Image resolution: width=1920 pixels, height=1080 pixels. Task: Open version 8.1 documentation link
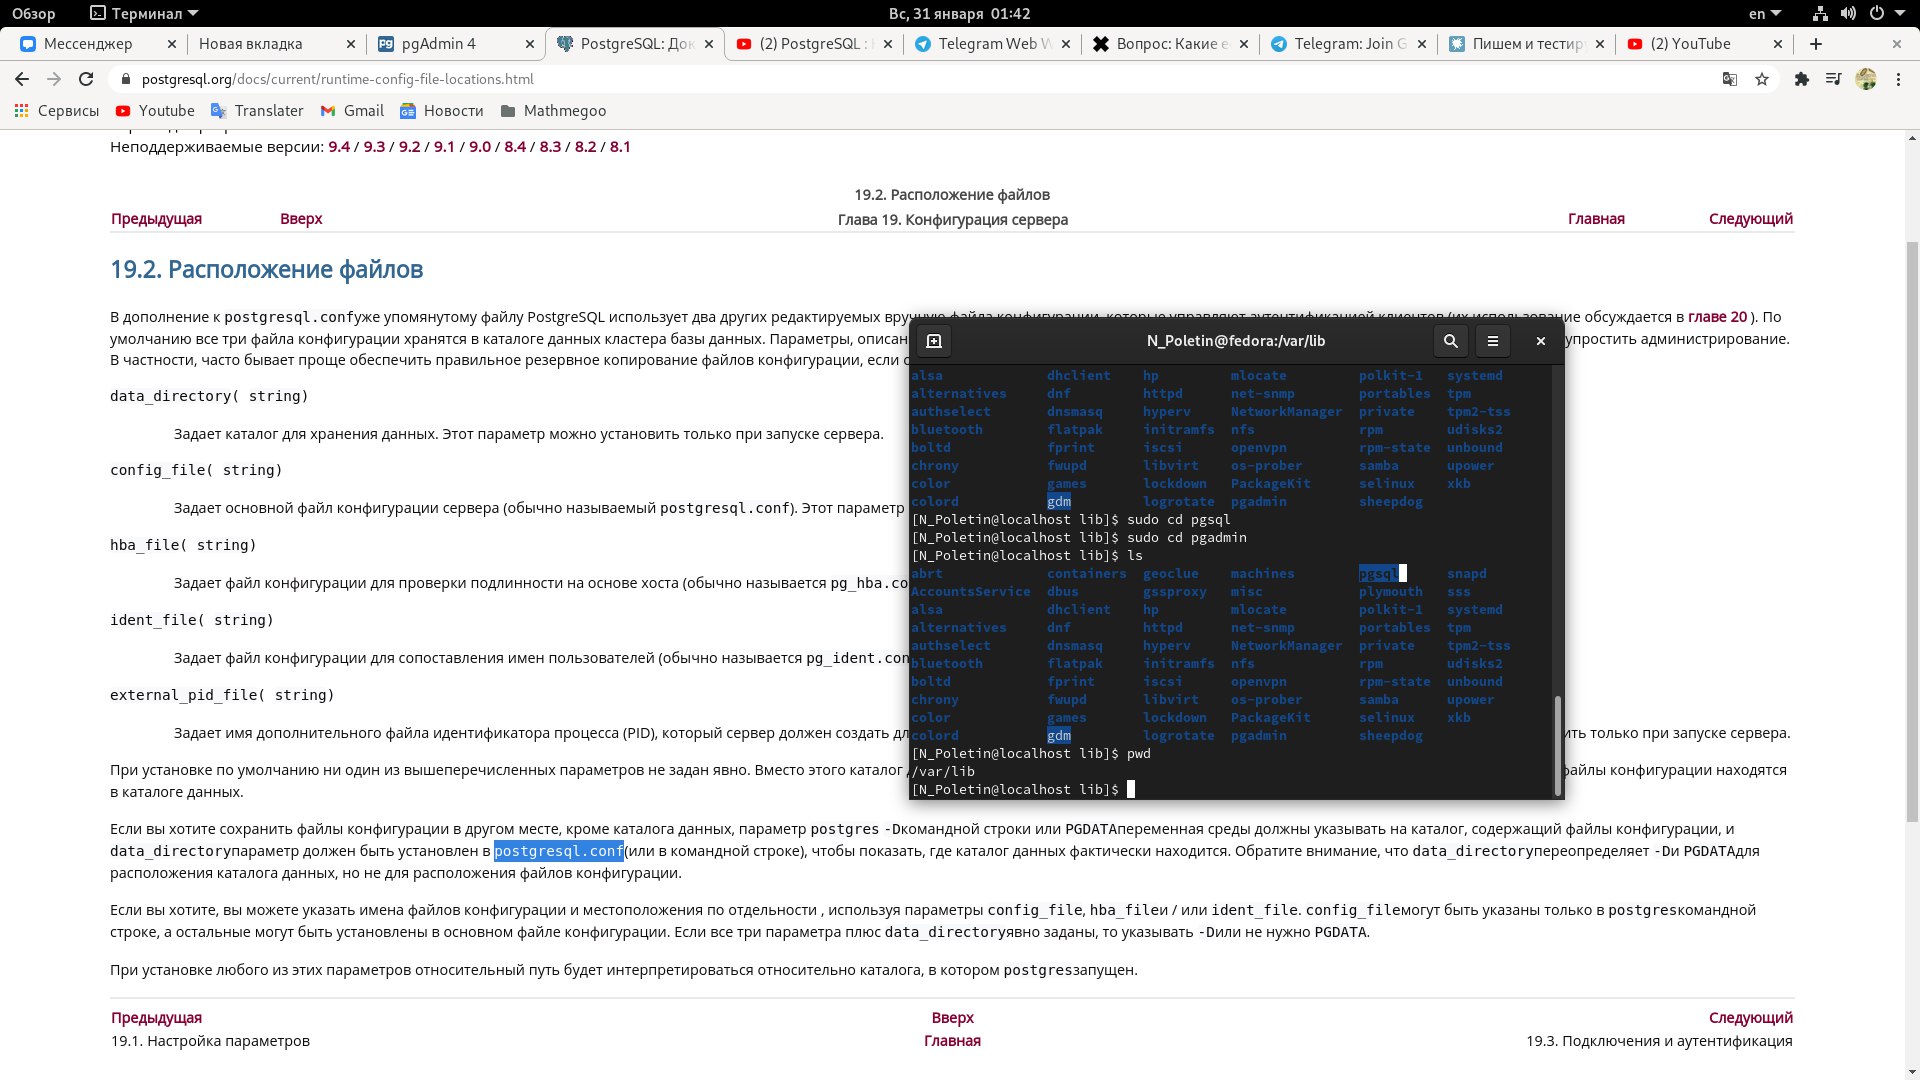(x=620, y=147)
